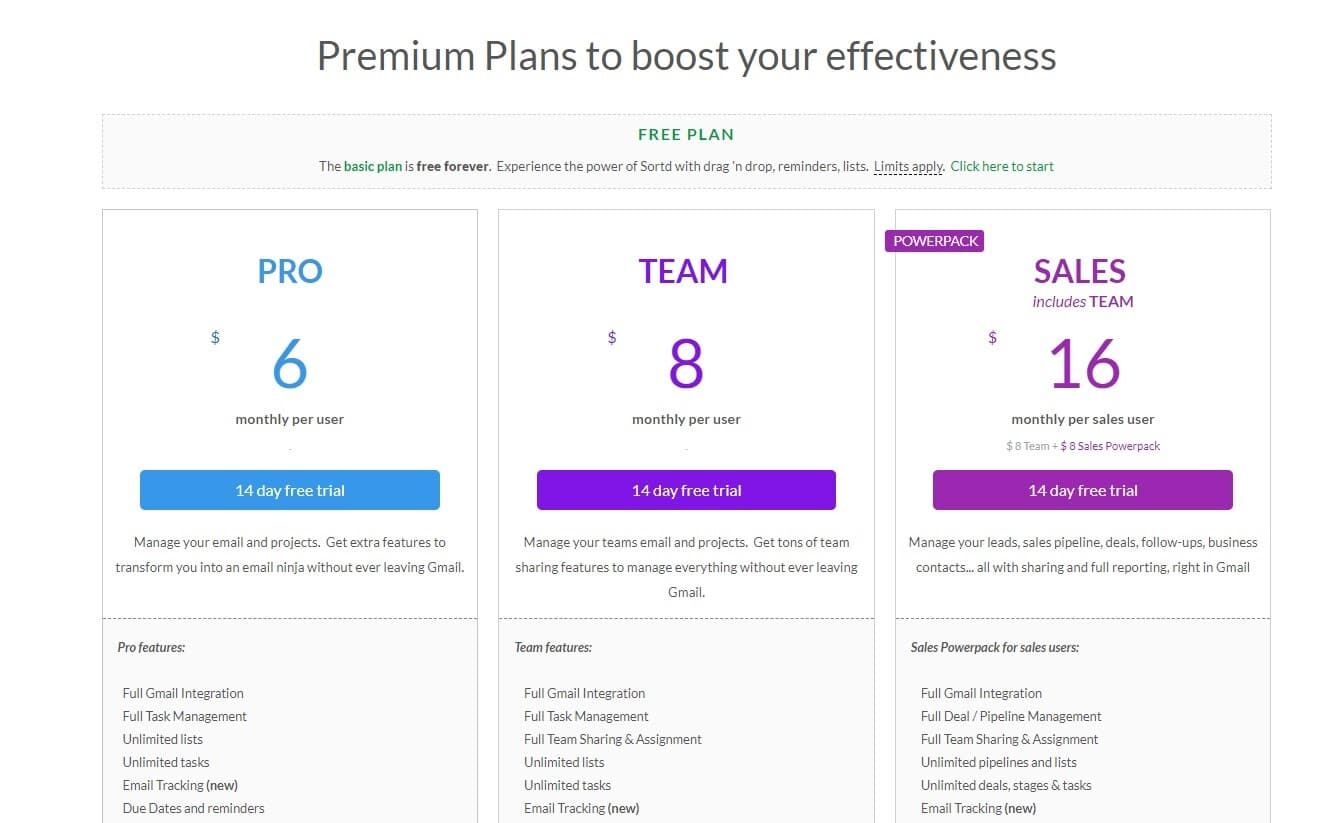Start the TEAM plan 14 day free trial
The width and height of the screenshot is (1339, 823).
coord(686,490)
